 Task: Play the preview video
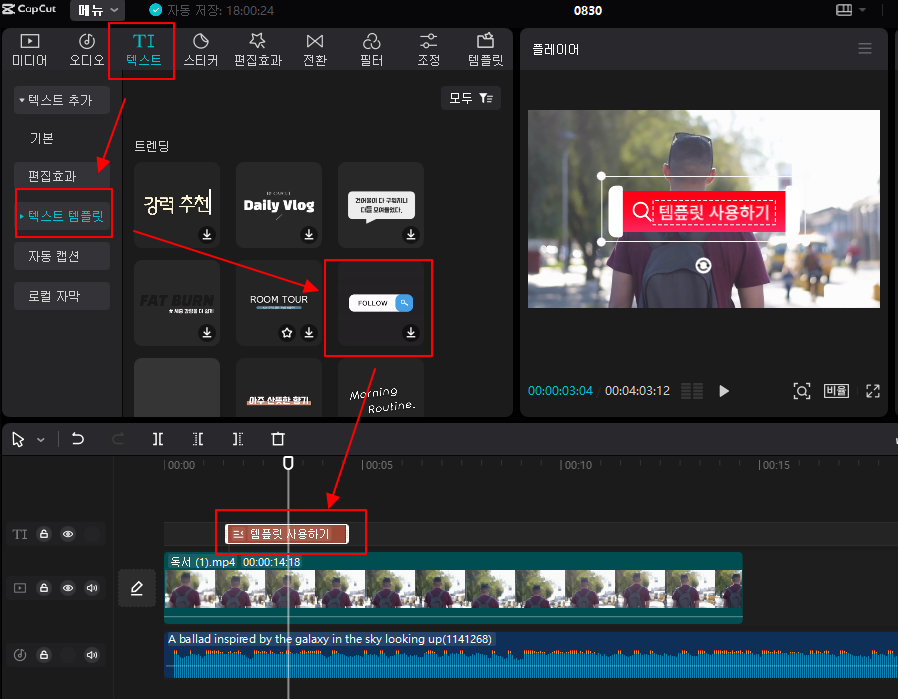[724, 391]
